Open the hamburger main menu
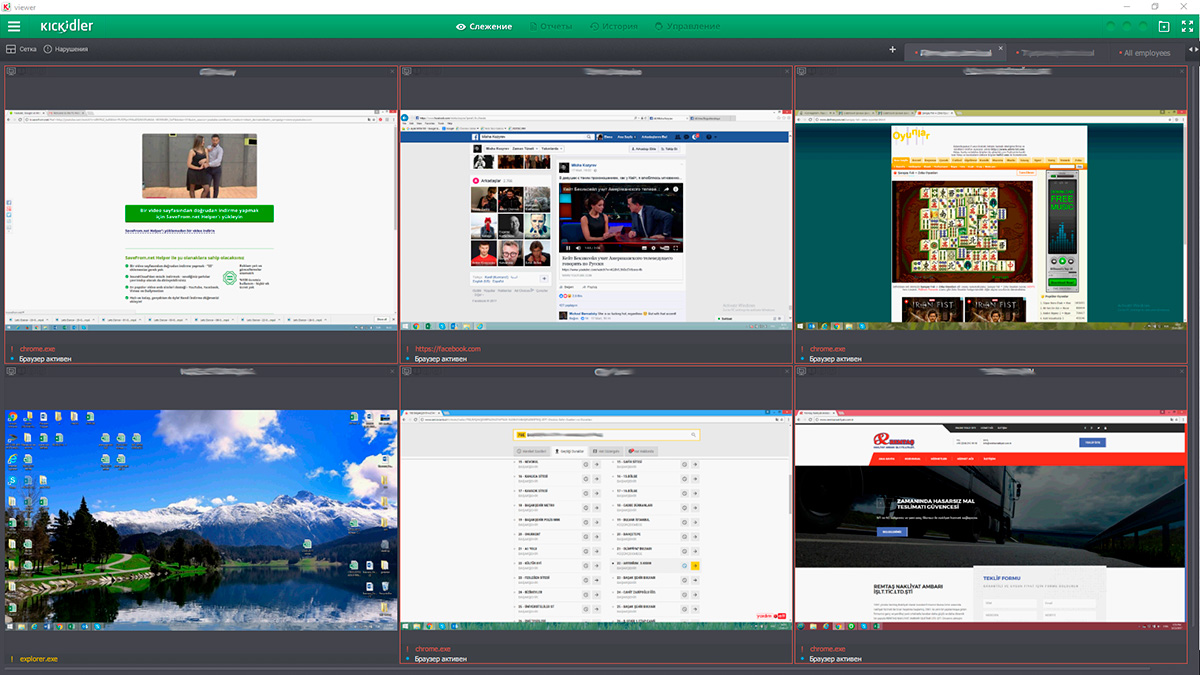The image size is (1200, 675). [14, 26]
